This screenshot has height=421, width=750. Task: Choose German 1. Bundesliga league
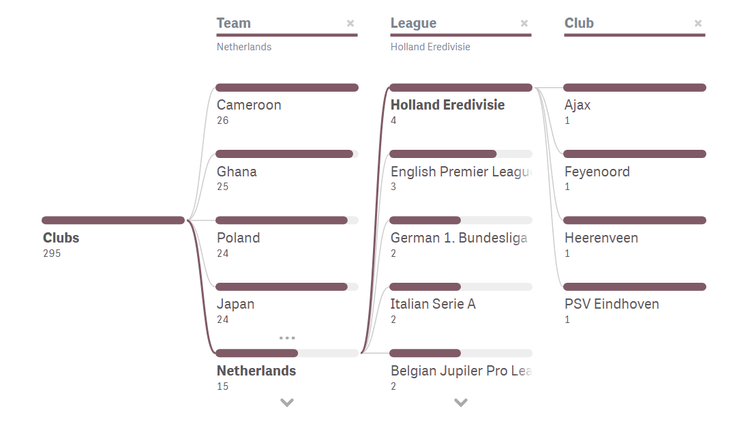tap(459, 238)
